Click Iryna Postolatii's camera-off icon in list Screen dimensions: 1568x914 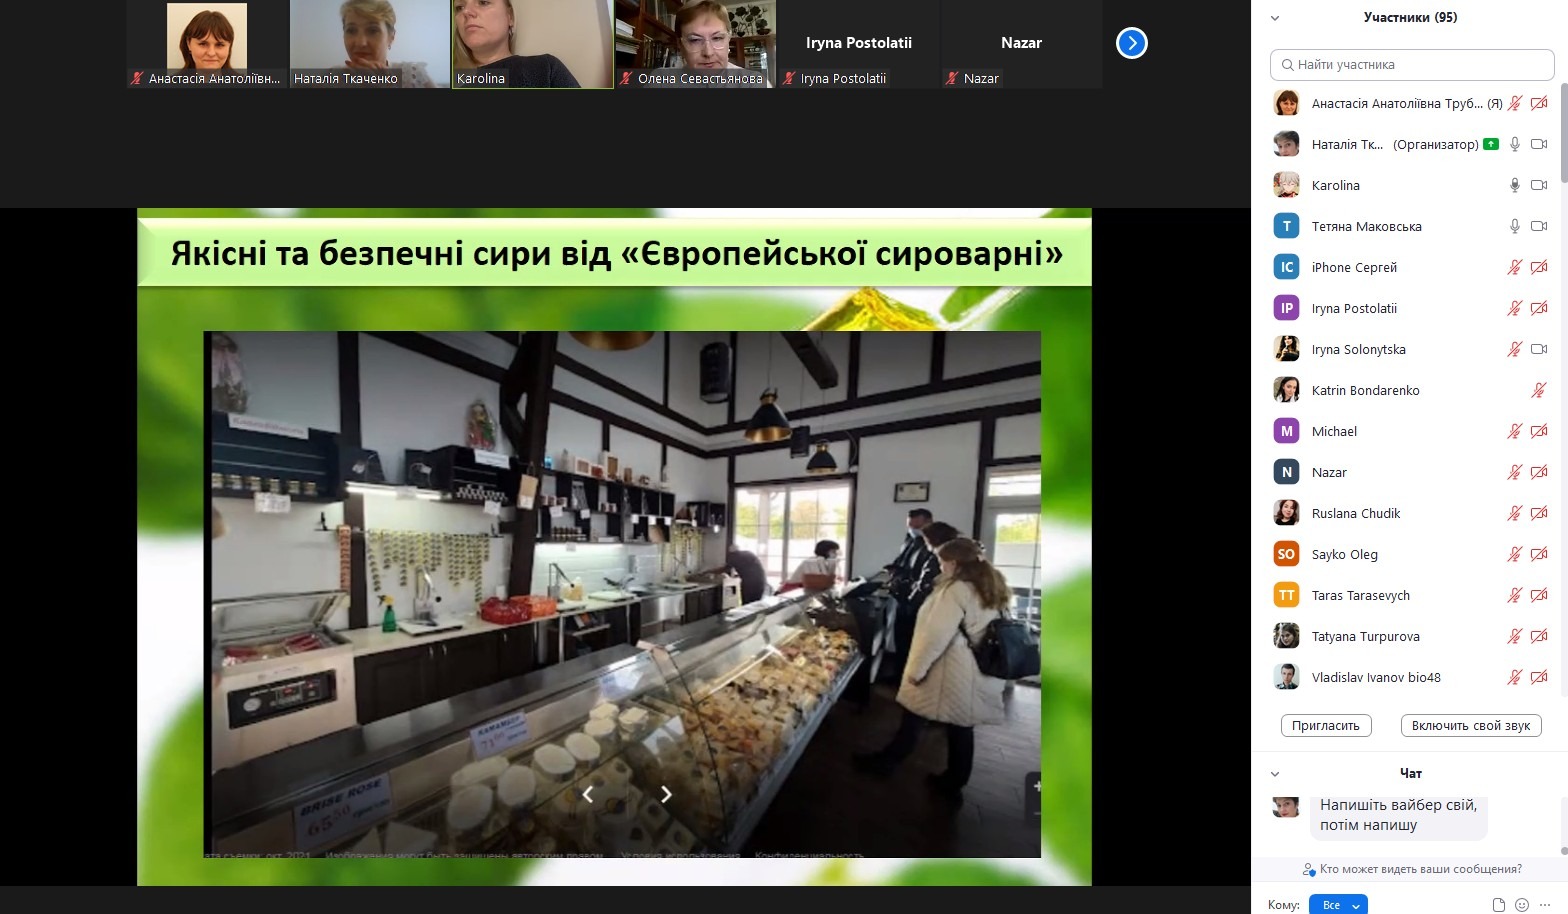pyautogui.click(x=1539, y=308)
